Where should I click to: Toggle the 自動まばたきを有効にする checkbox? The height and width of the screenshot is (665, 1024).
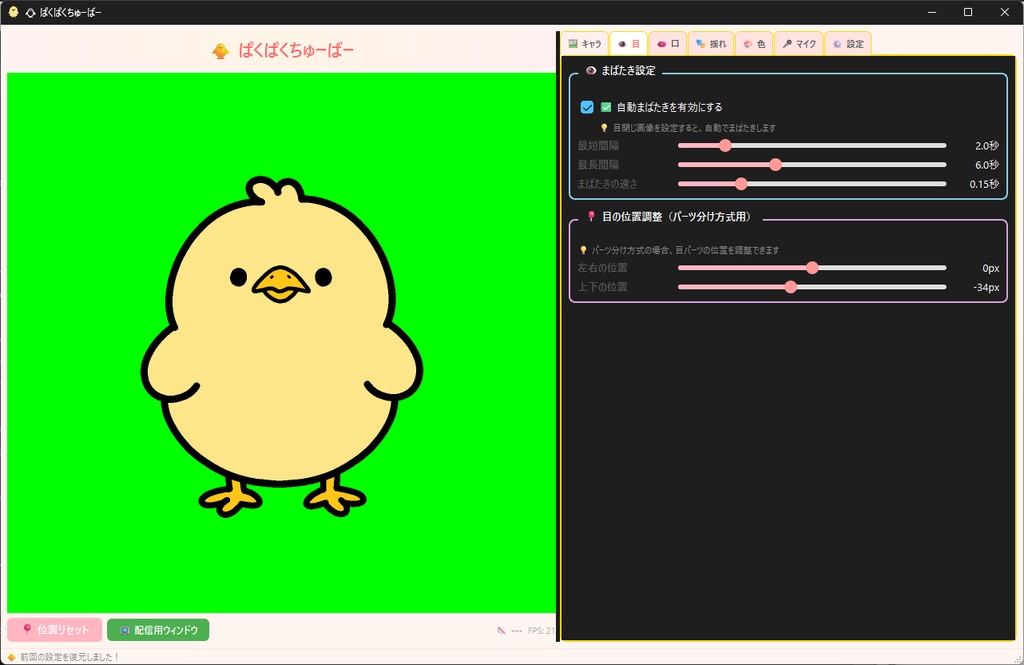click(x=587, y=107)
